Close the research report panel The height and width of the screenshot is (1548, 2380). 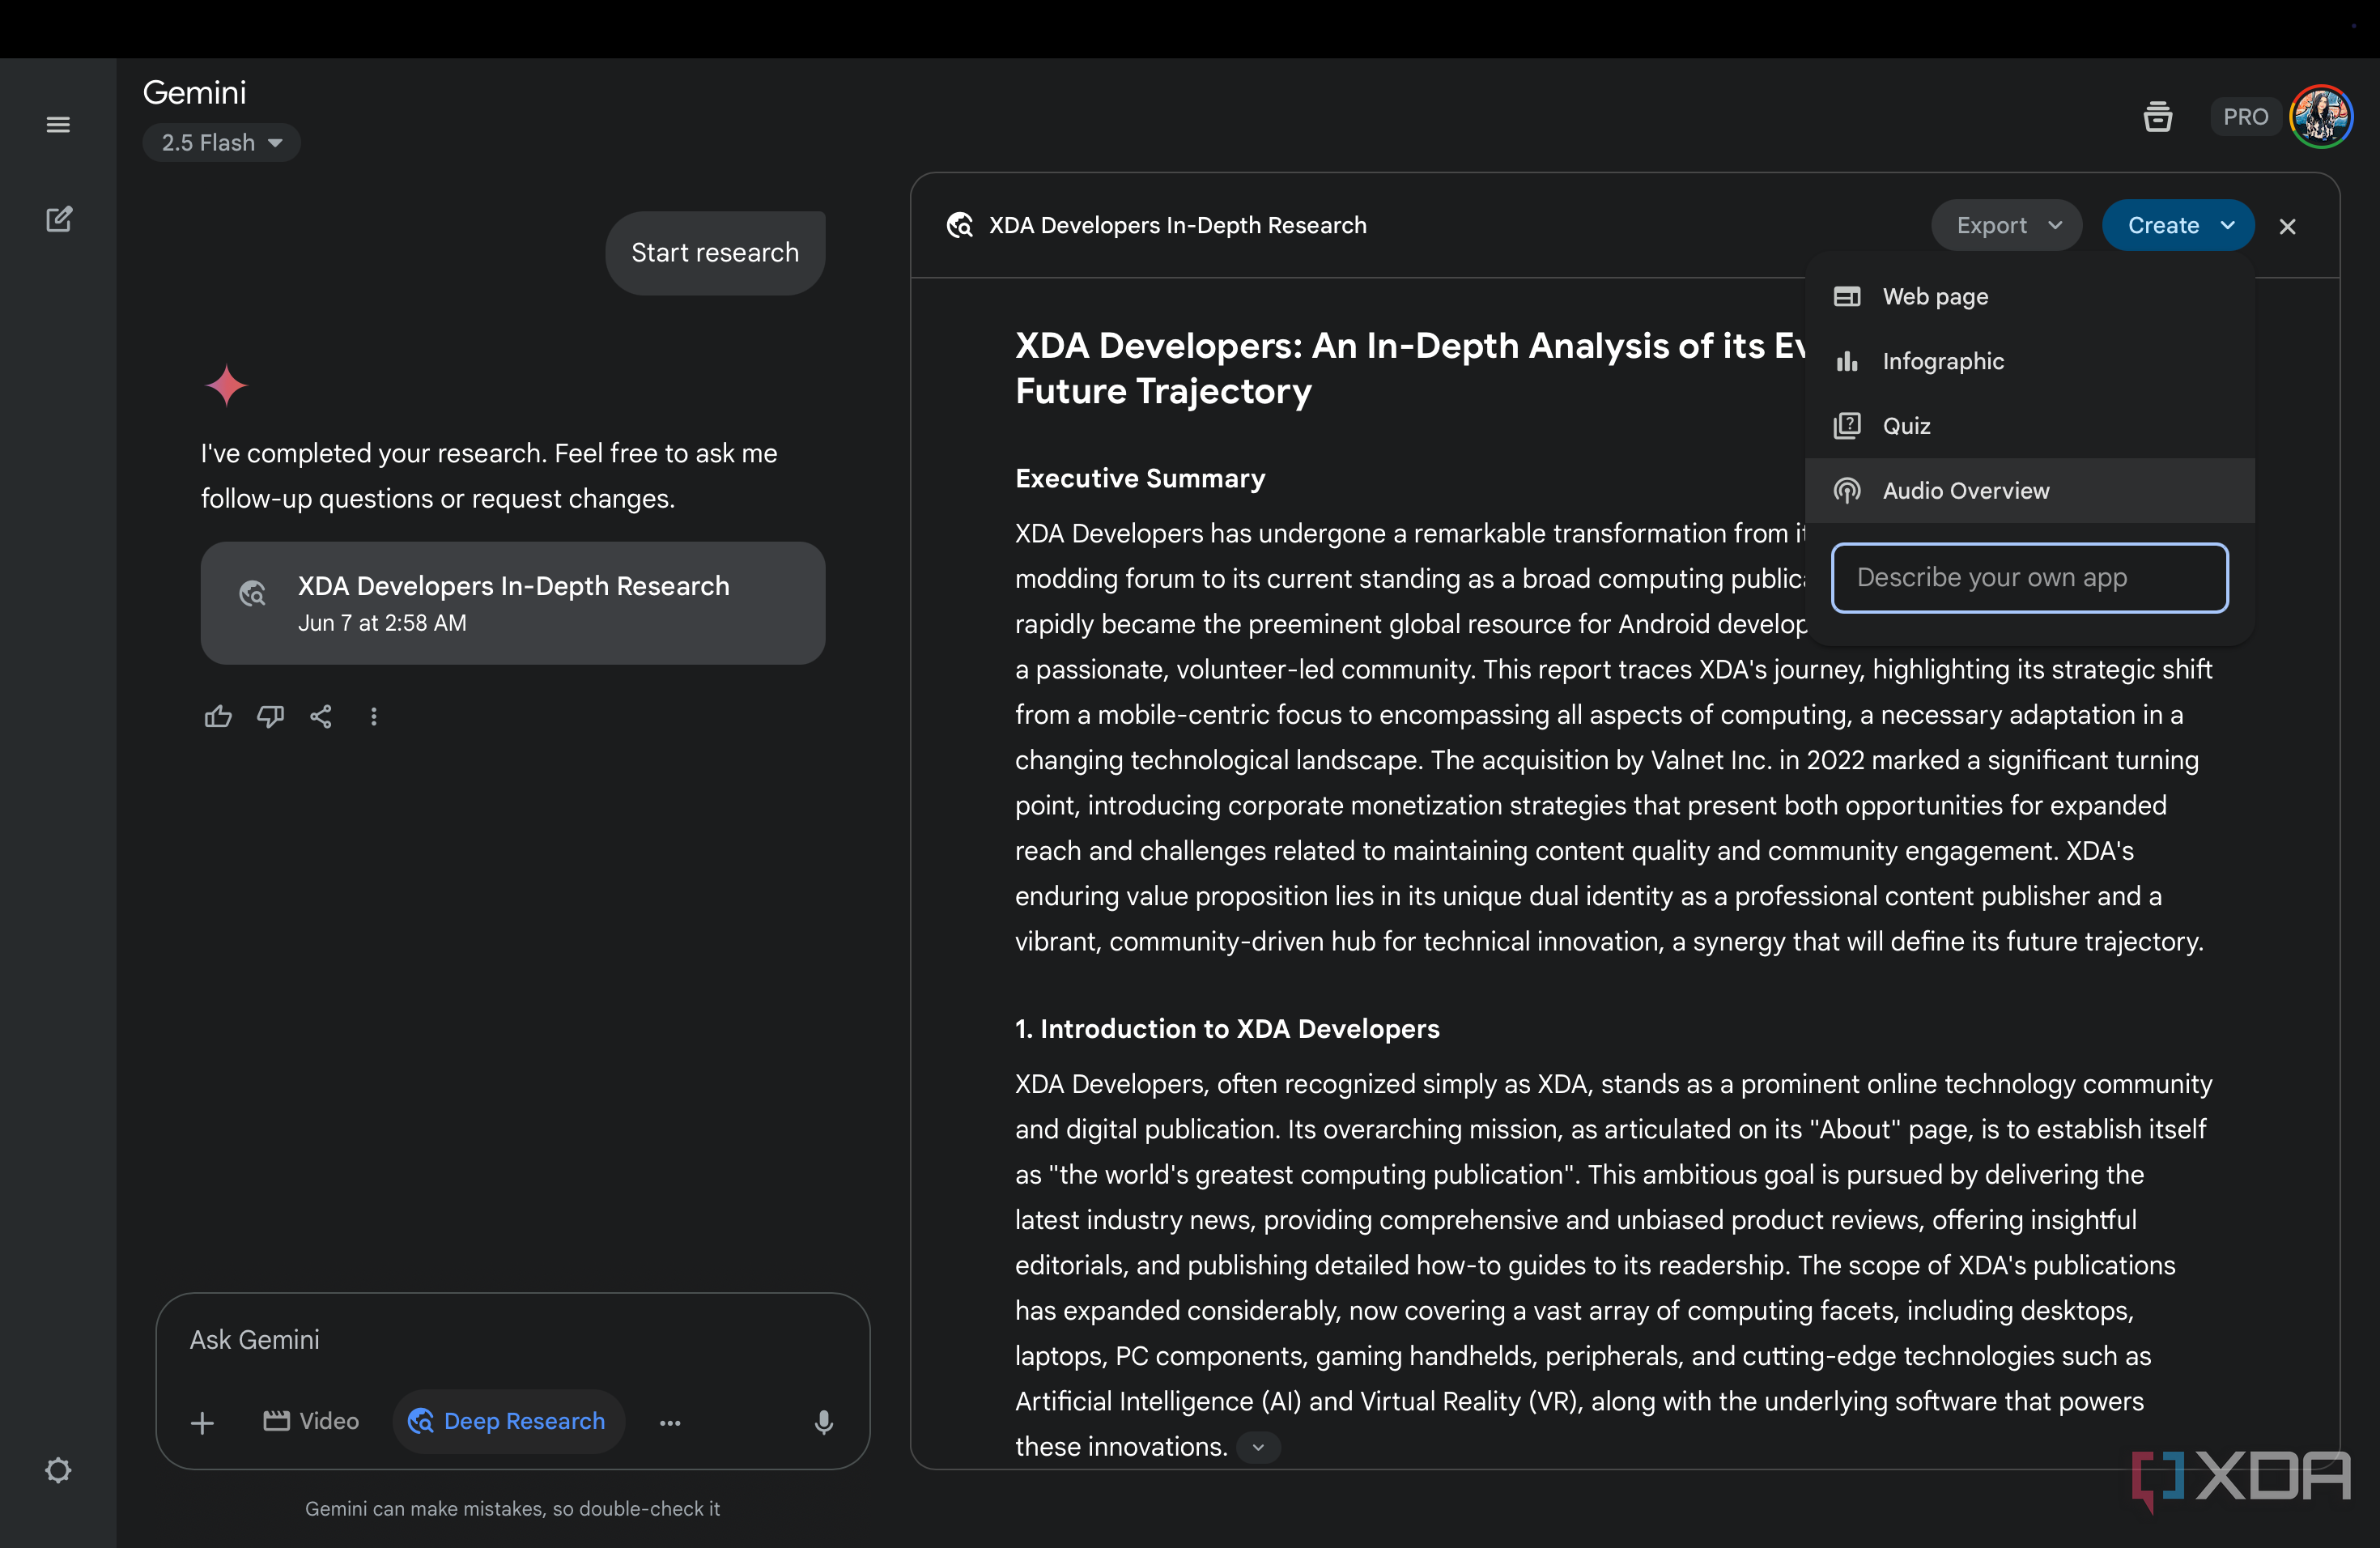coord(2286,226)
